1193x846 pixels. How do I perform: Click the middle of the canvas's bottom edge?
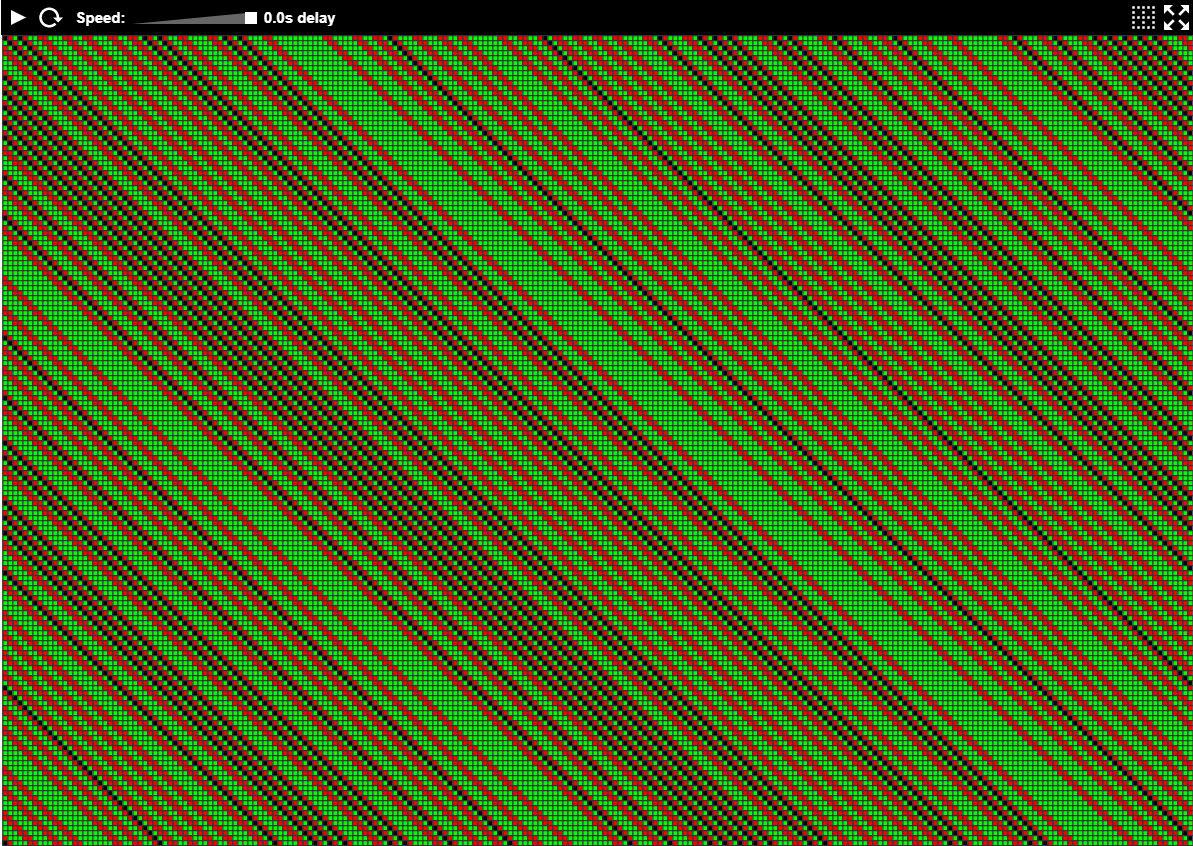(597, 840)
